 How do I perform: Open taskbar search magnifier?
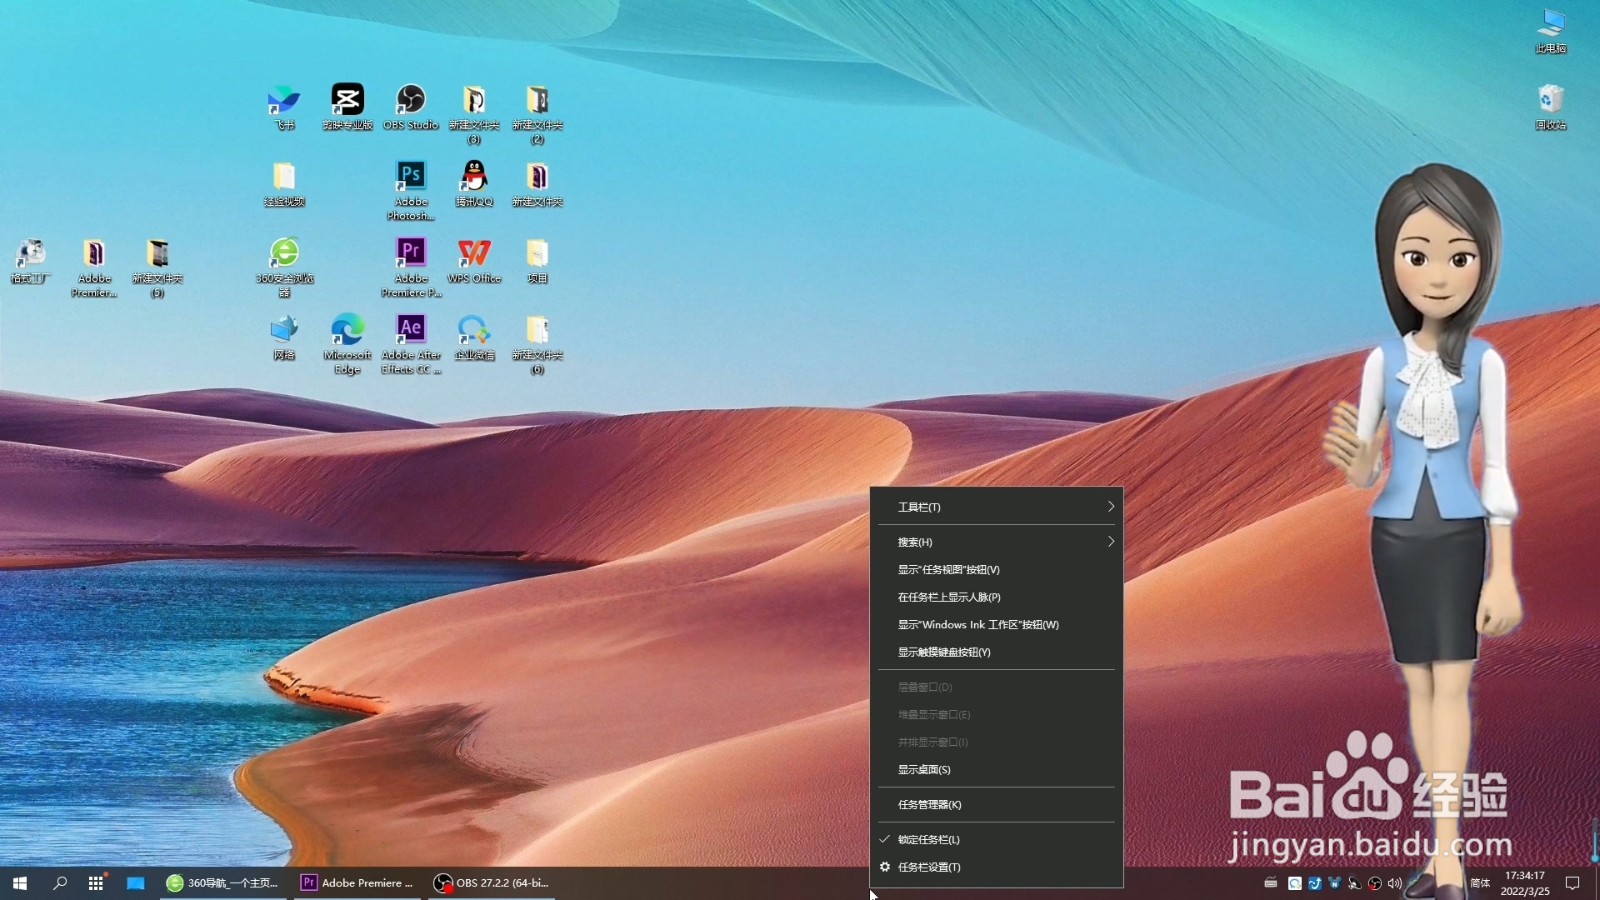[x=60, y=883]
